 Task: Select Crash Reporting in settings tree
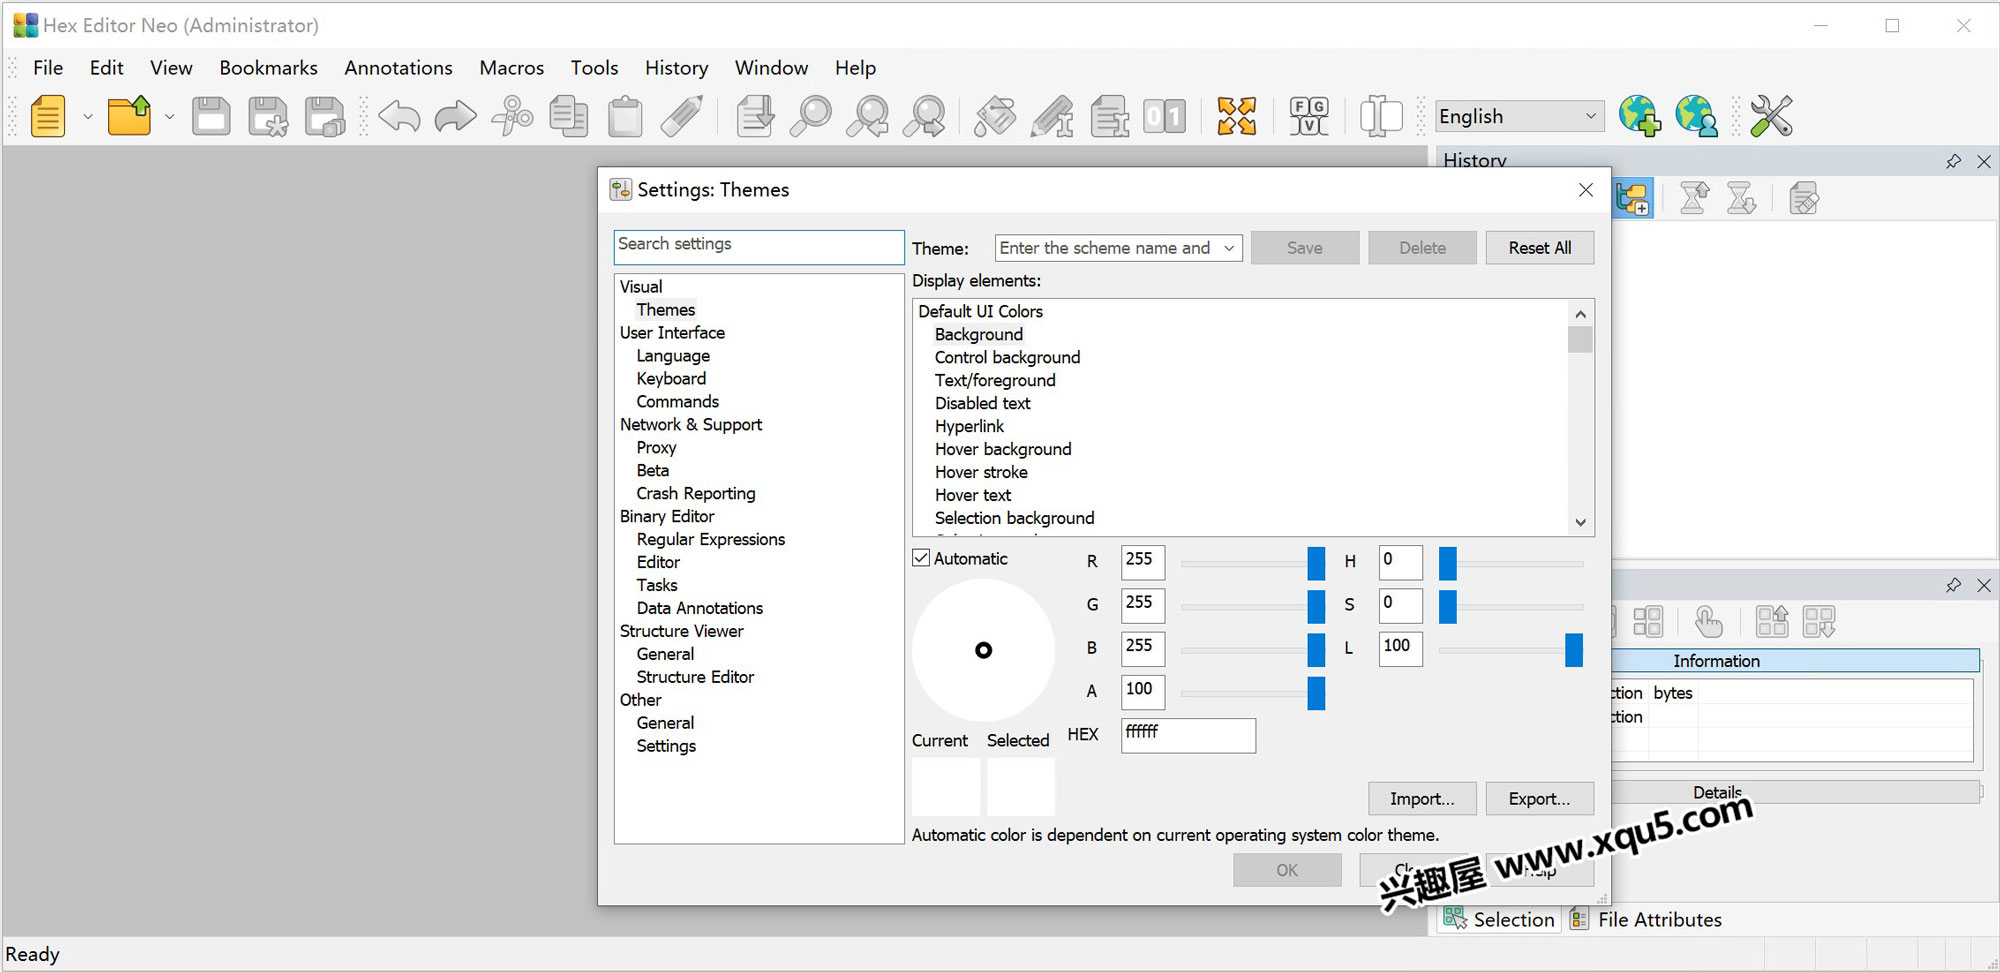coord(696,493)
